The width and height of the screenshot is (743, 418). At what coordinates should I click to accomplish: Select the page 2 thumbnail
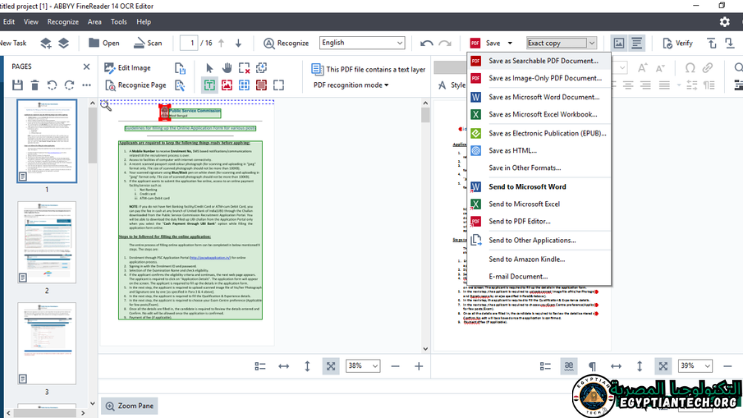click(x=46, y=246)
